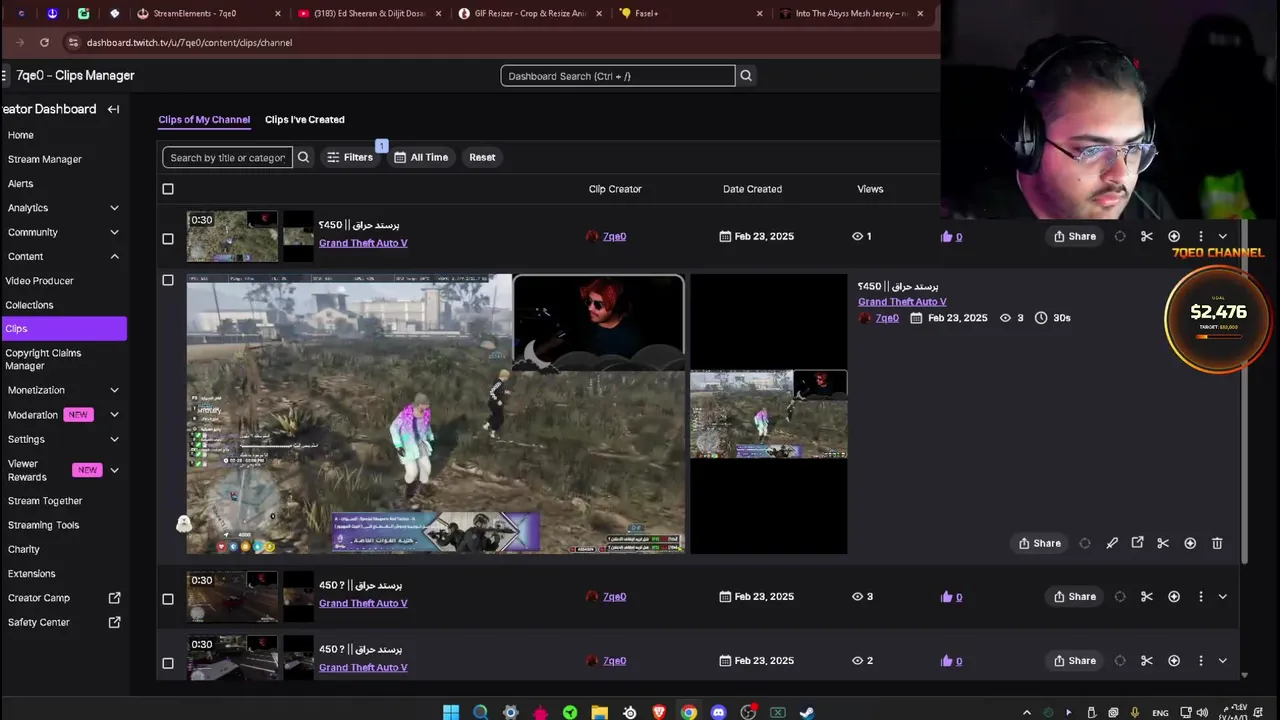Collapse the Content sidebar section

tap(114, 257)
